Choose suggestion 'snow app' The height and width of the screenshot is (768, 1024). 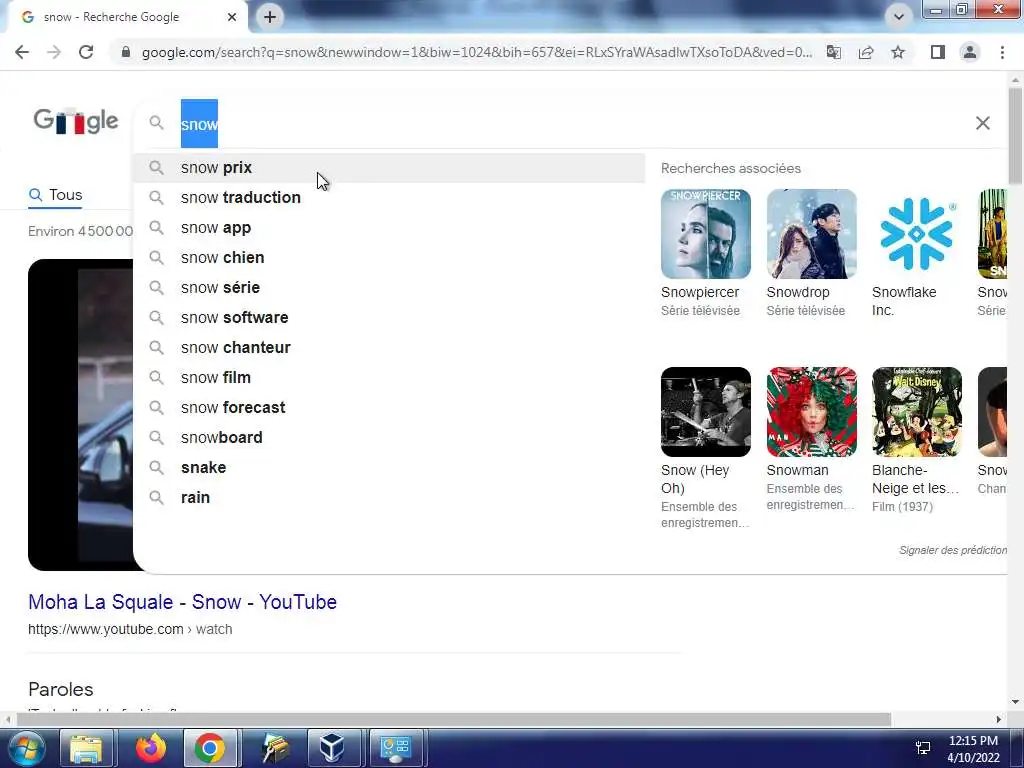pos(389,227)
